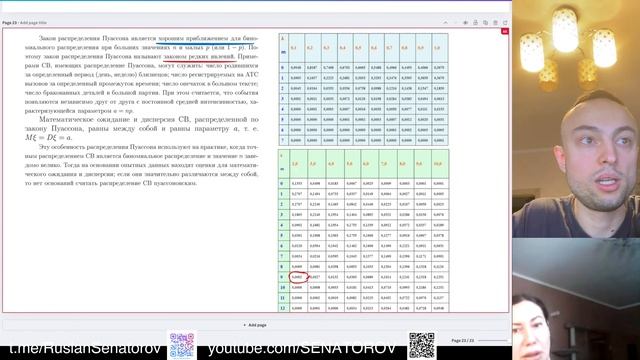
Task: Click row header '12' in the green table
Action: click(x=282, y=308)
